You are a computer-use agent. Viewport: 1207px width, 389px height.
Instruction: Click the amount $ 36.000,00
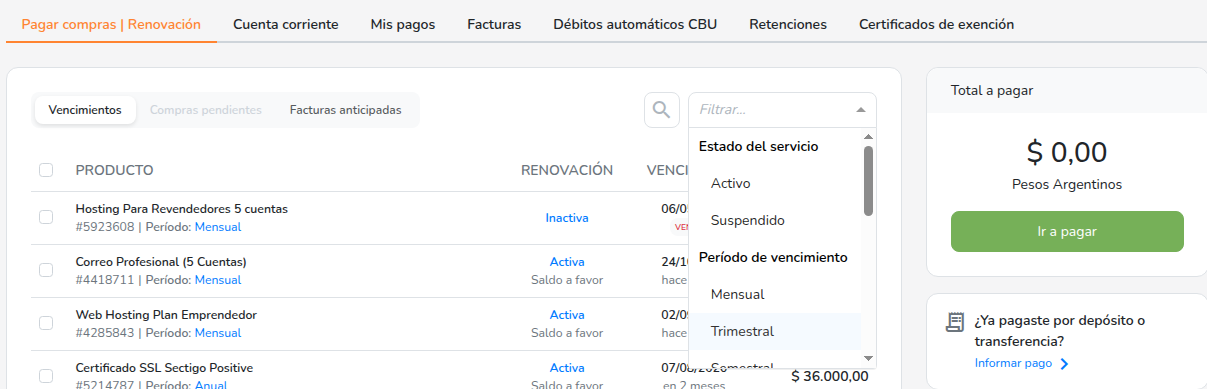point(830,376)
